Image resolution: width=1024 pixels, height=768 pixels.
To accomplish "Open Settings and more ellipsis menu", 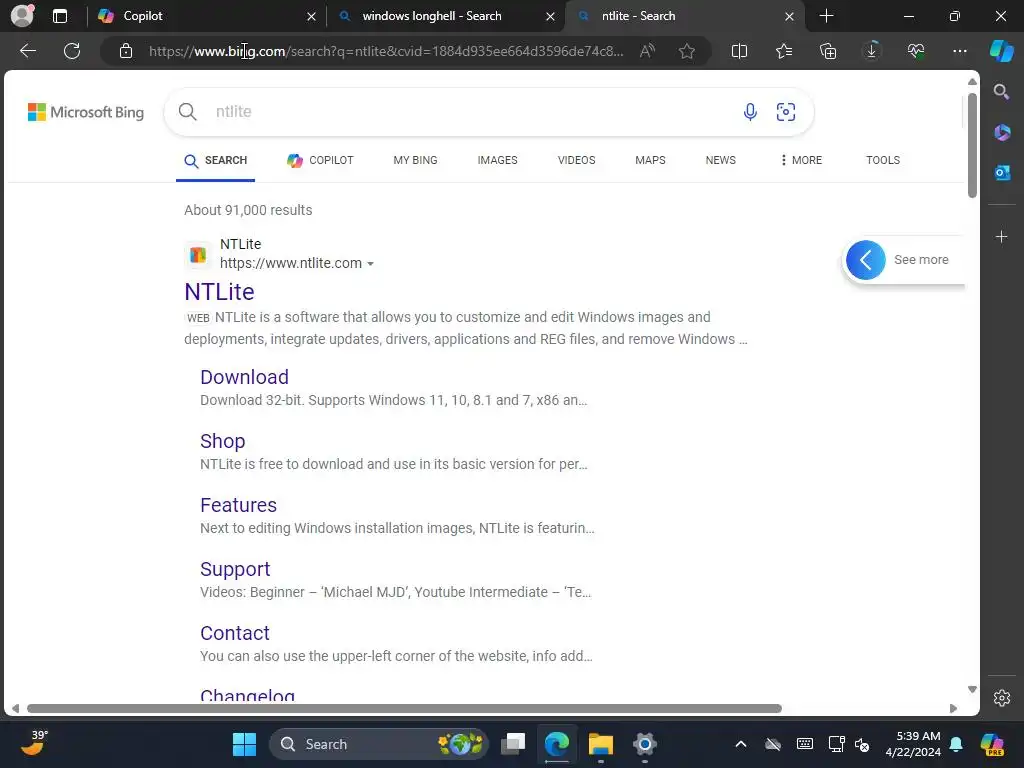I will coord(959,51).
